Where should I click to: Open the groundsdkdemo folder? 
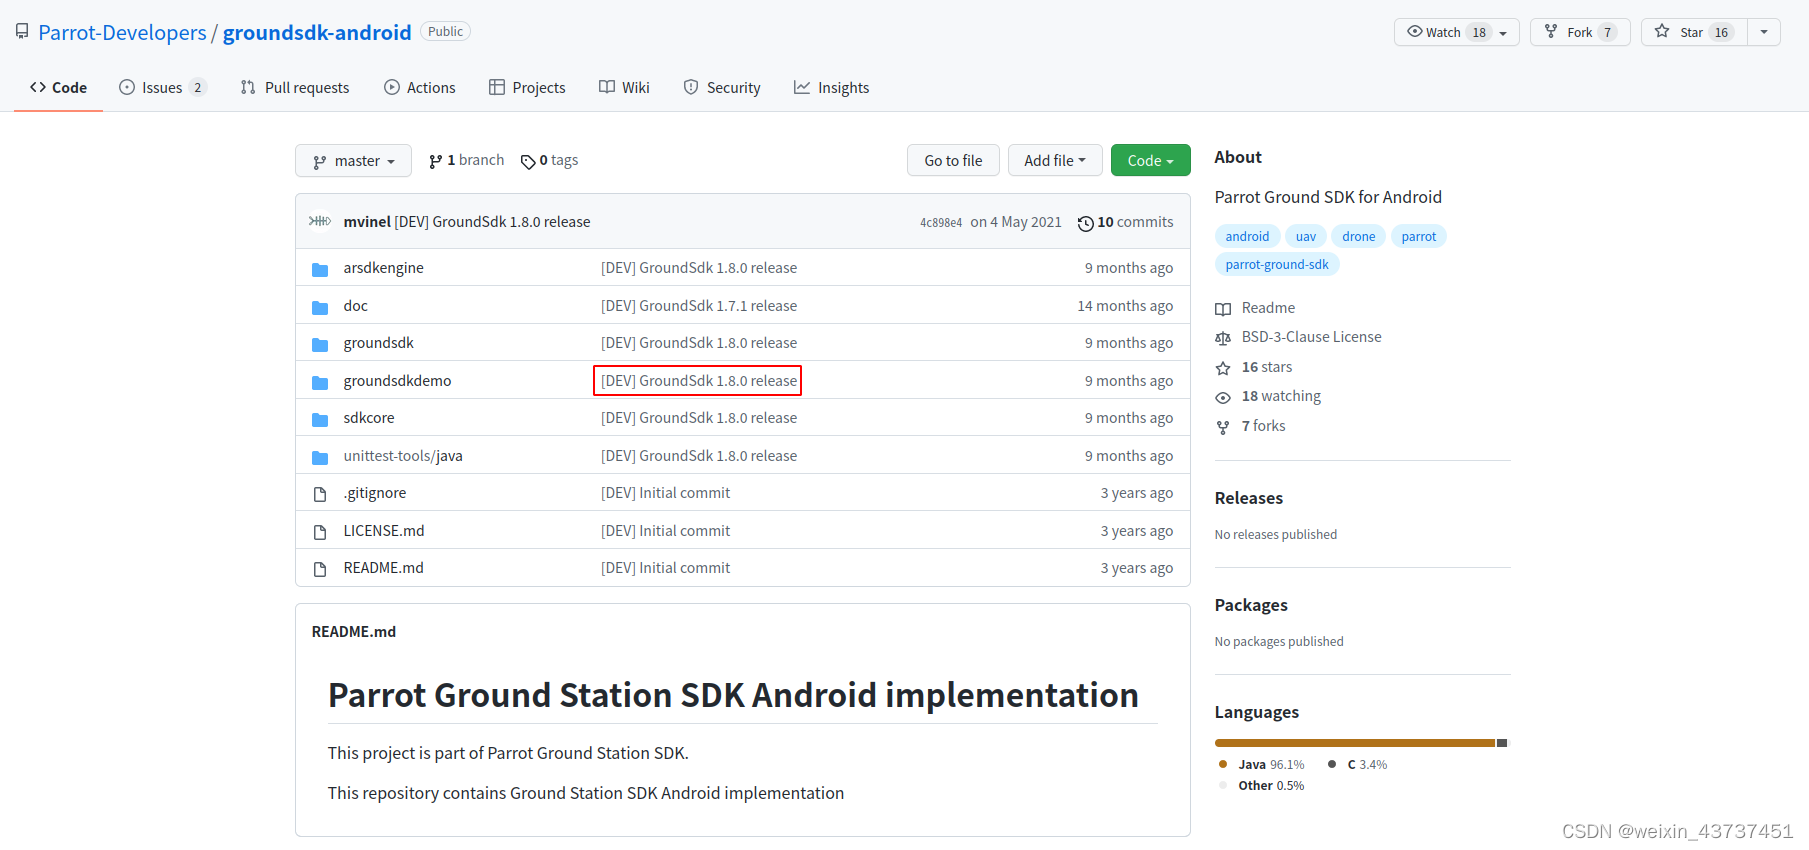pyautogui.click(x=397, y=381)
